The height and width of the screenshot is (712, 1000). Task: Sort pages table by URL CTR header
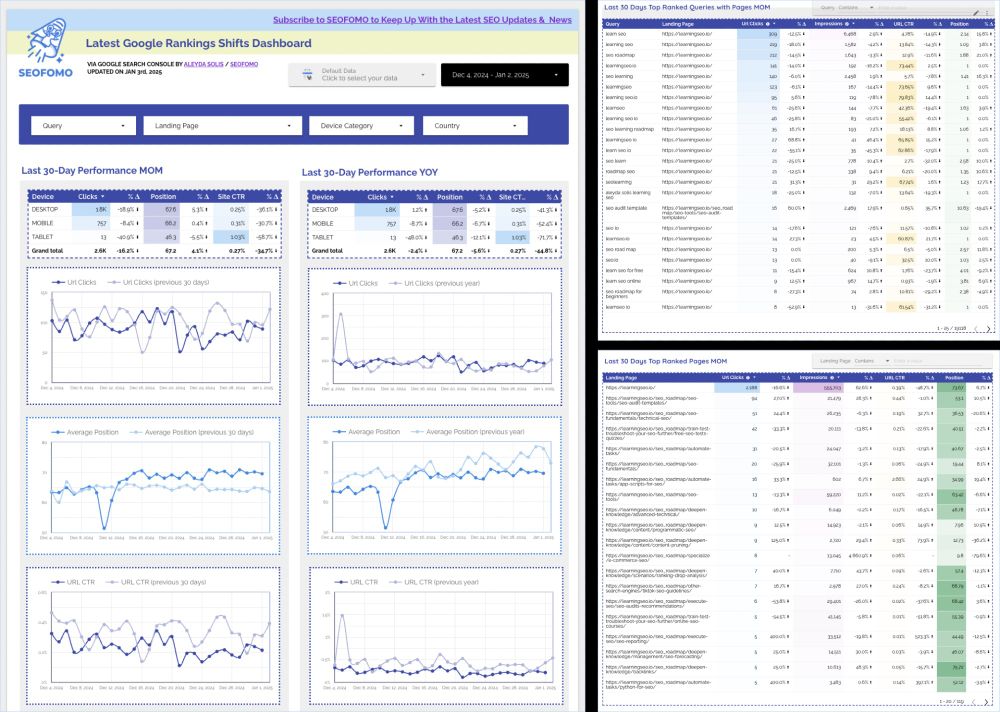(x=895, y=378)
